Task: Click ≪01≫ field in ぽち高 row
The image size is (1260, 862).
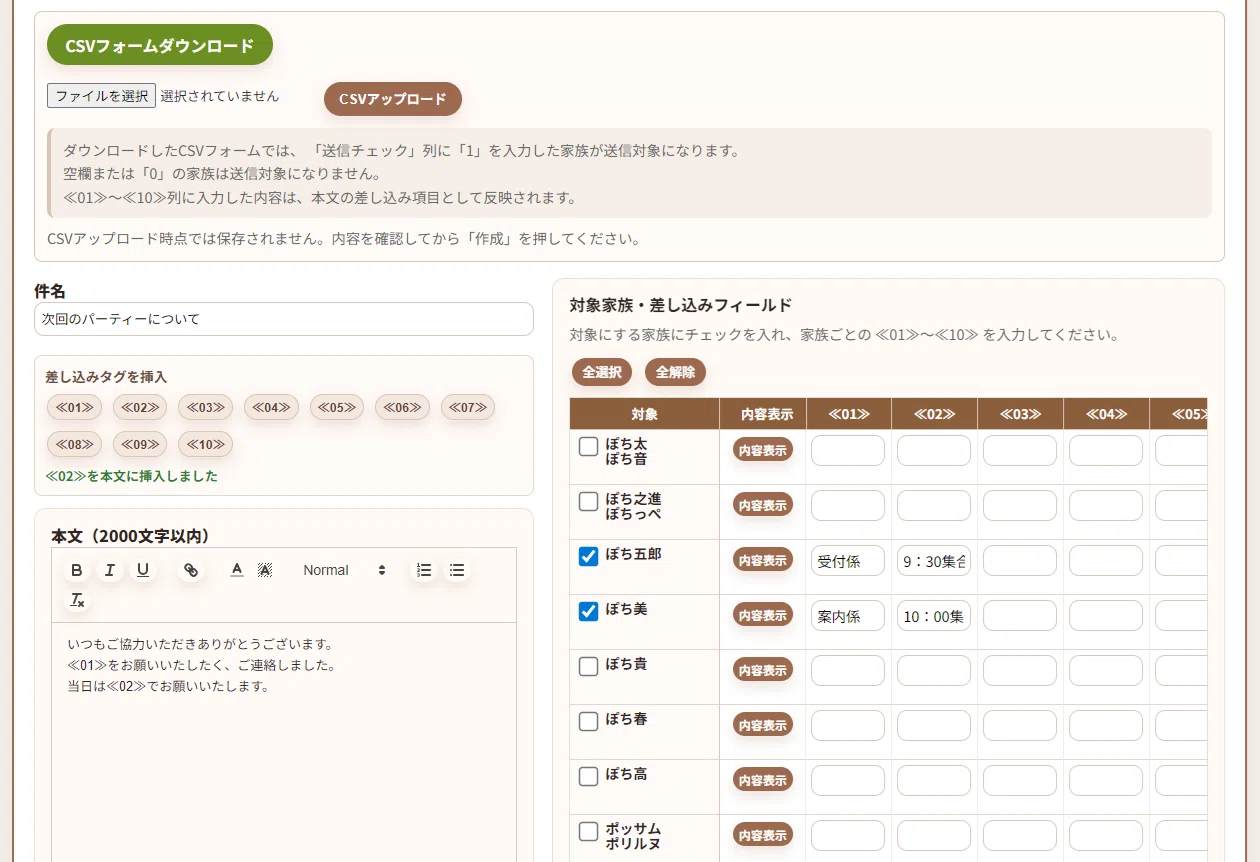Action: (x=848, y=780)
